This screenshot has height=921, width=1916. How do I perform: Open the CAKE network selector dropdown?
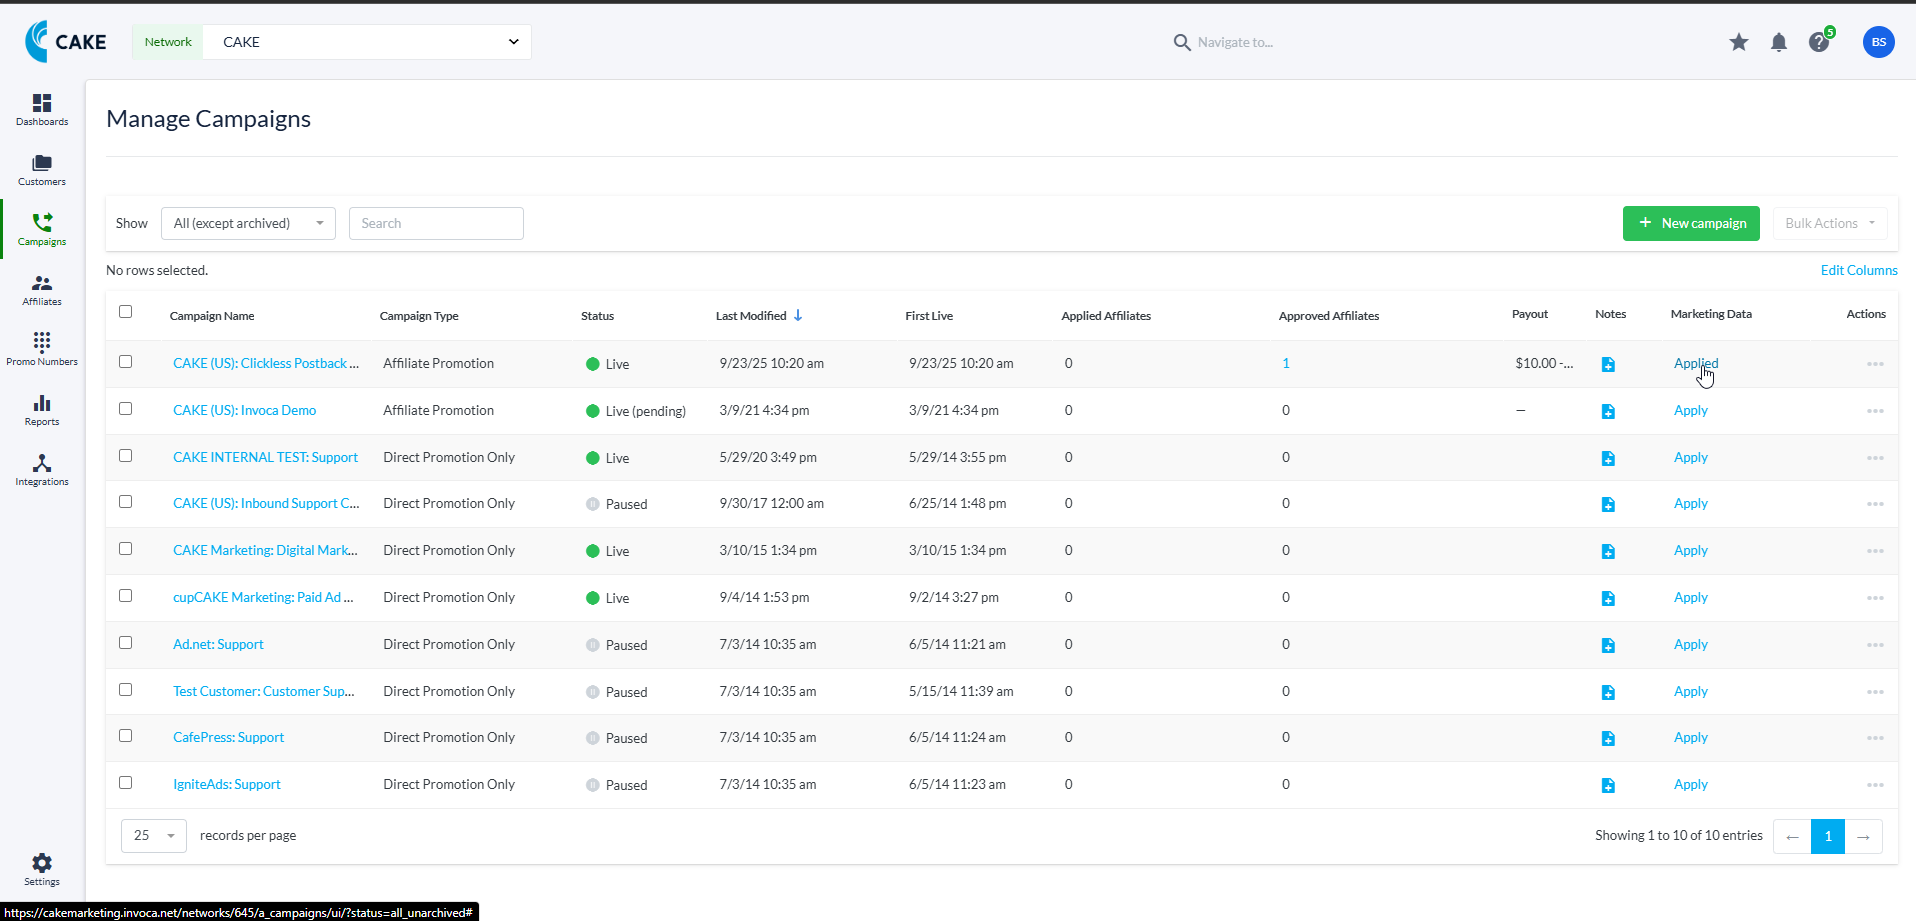click(x=366, y=42)
